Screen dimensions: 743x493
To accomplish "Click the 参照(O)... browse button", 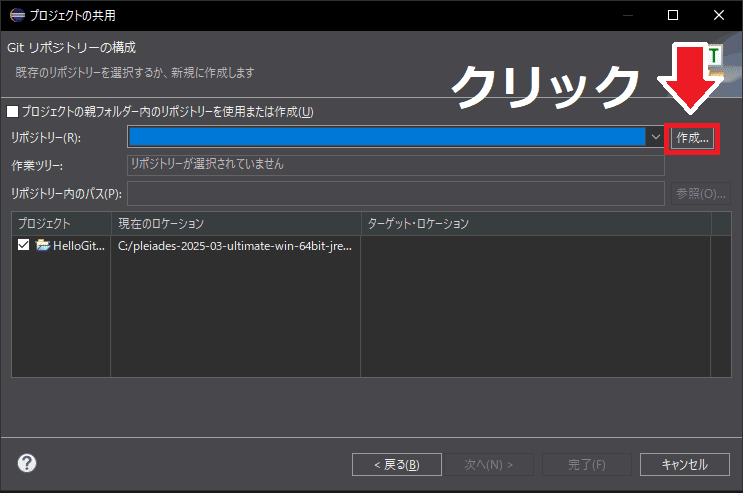I will [701, 193].
